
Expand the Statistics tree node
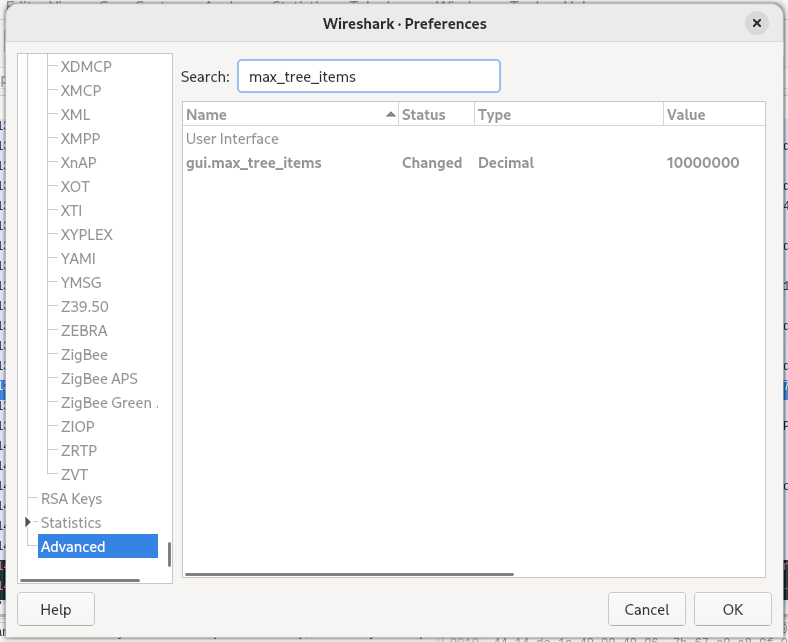(28, 522)
